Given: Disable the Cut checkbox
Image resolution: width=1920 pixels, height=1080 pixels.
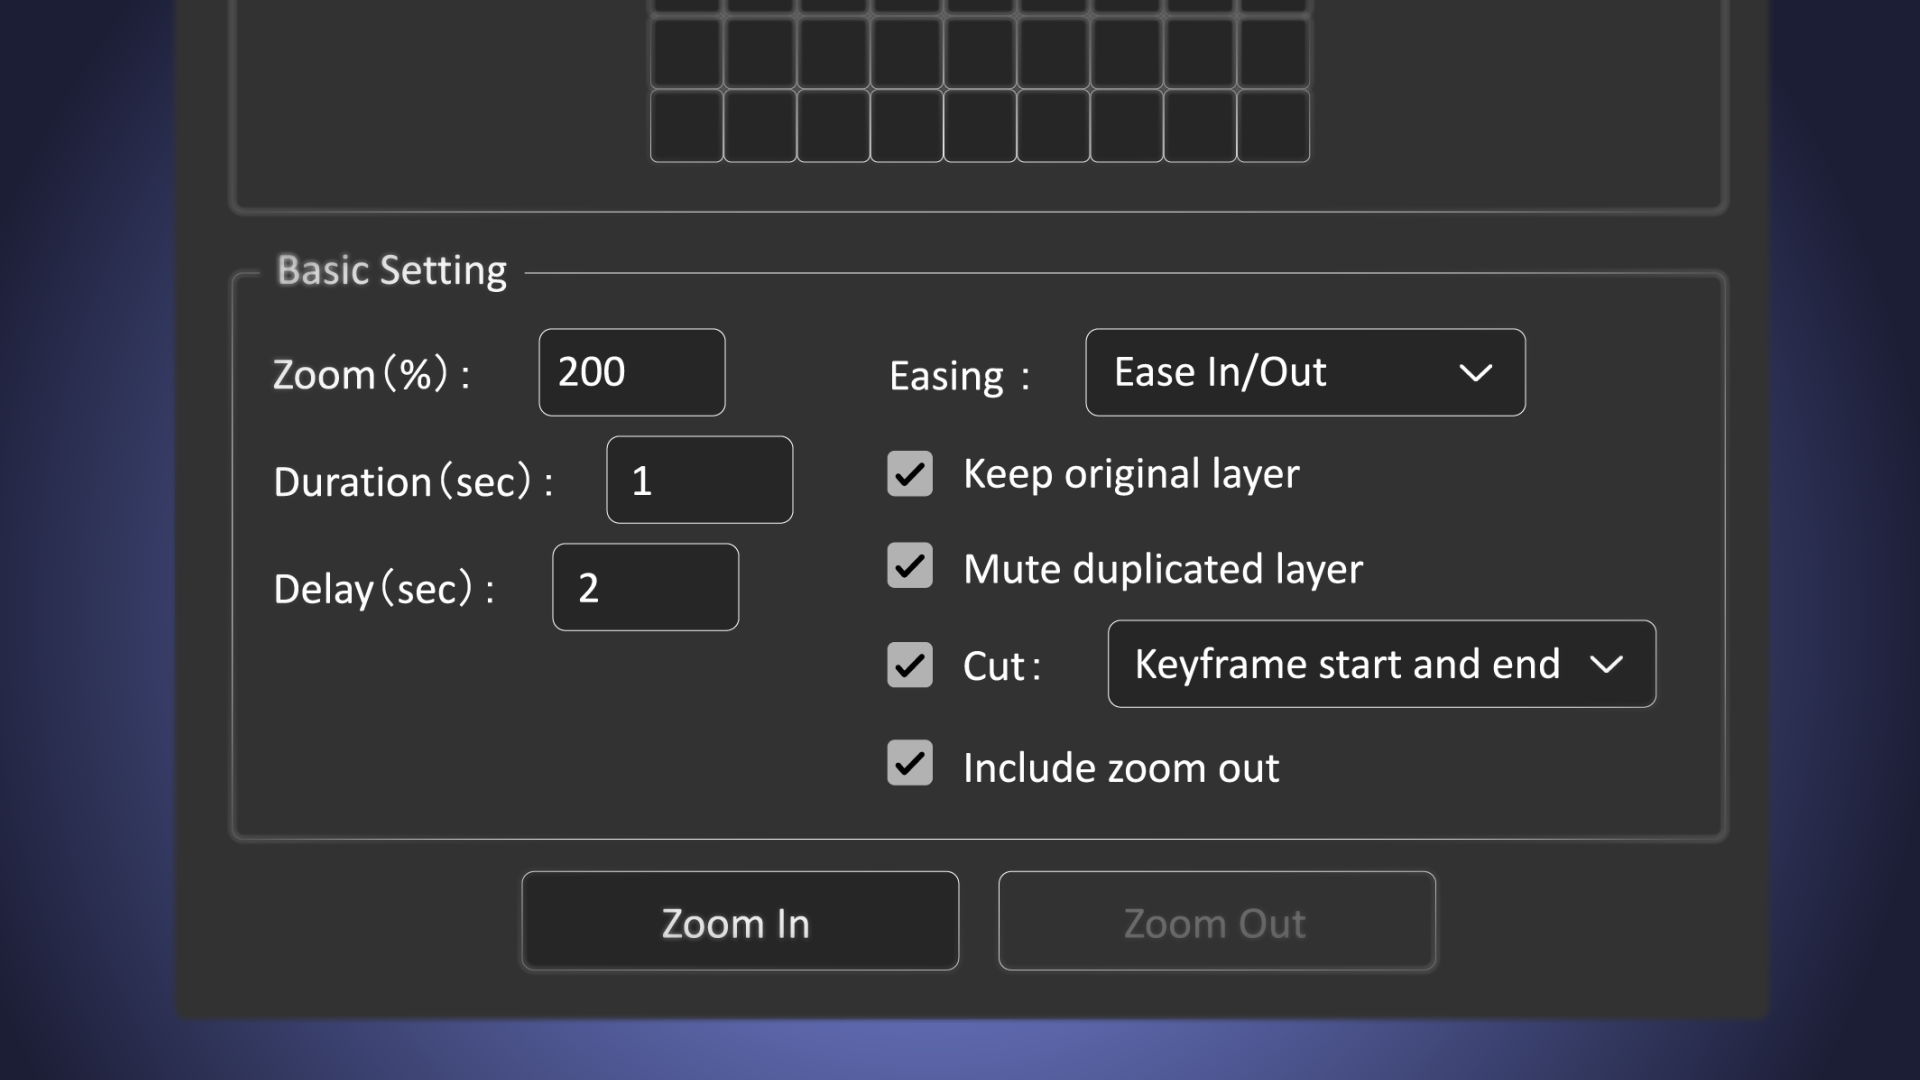Looking at the screenshot, I should point(909,665).
